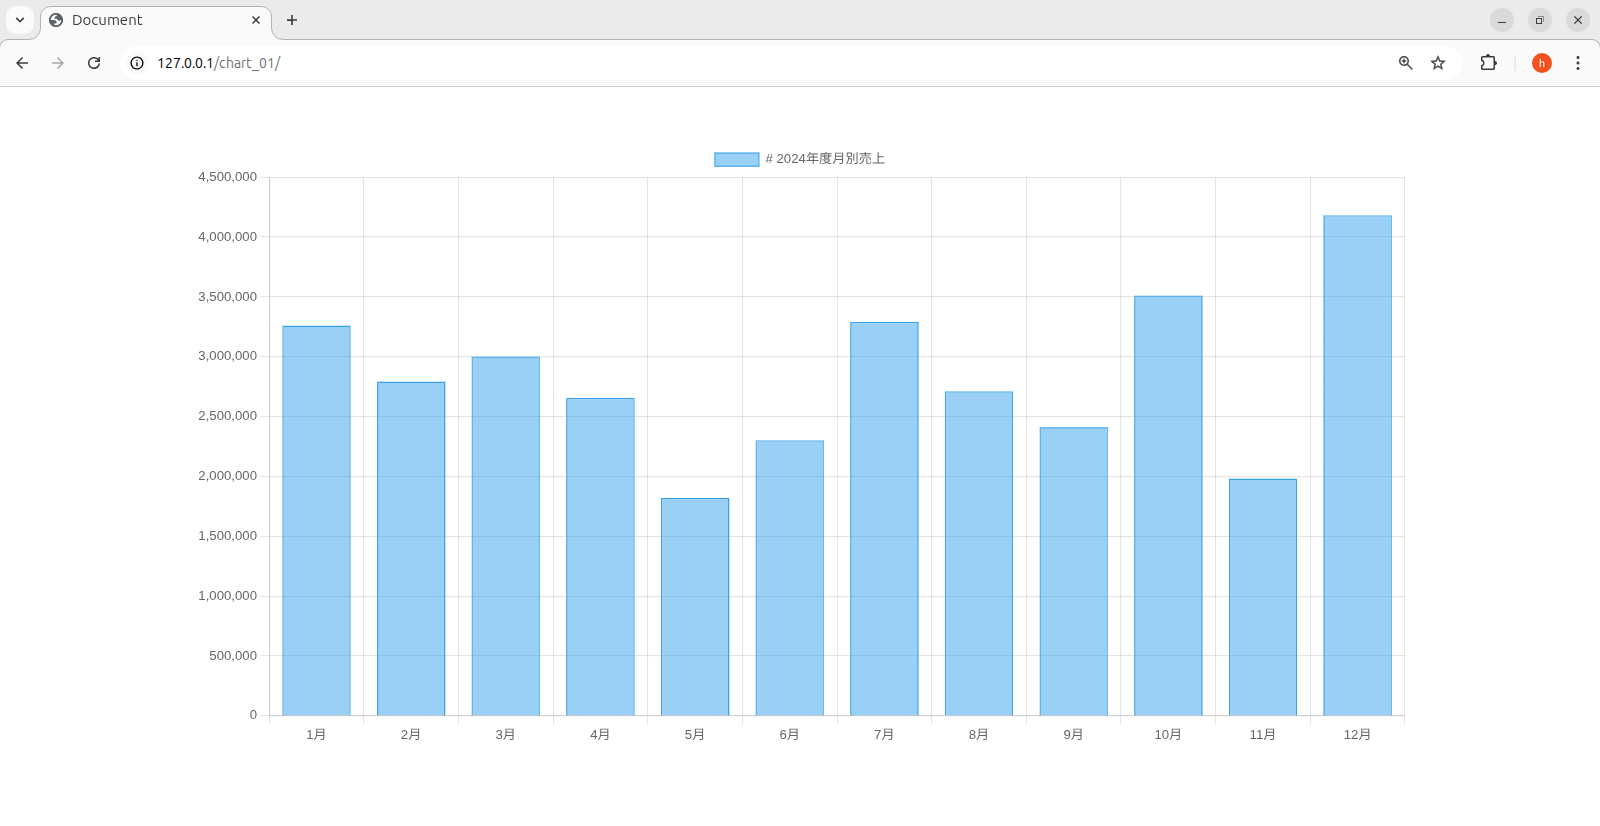Reload the current page
The image size is (1600, 826).
click(x=94, y=63)
